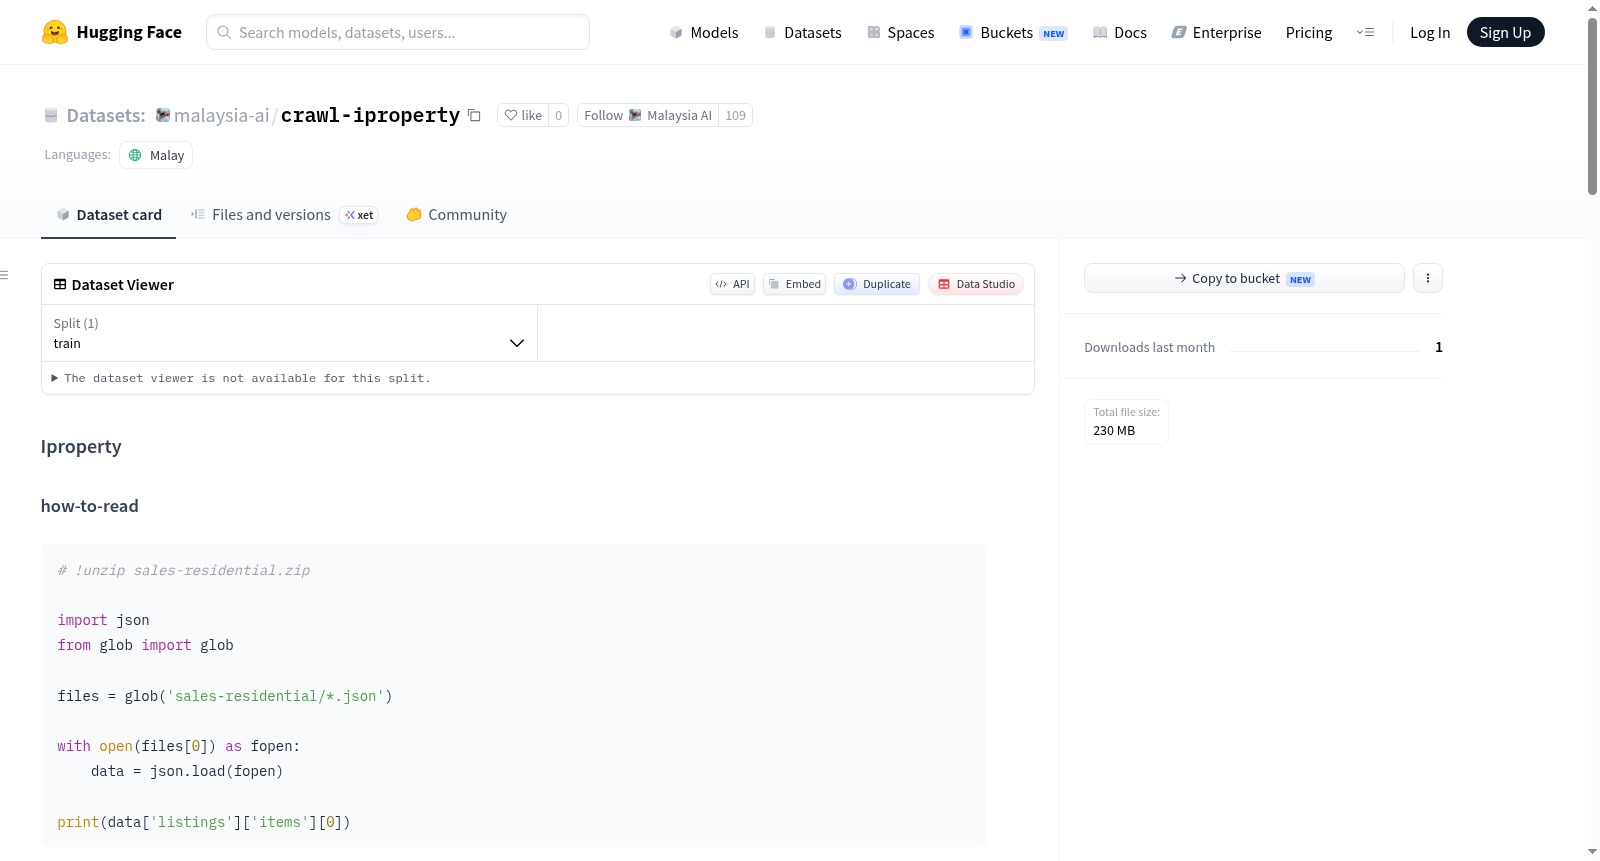Click the Hugging Face logo icon

tap(55, 32)
